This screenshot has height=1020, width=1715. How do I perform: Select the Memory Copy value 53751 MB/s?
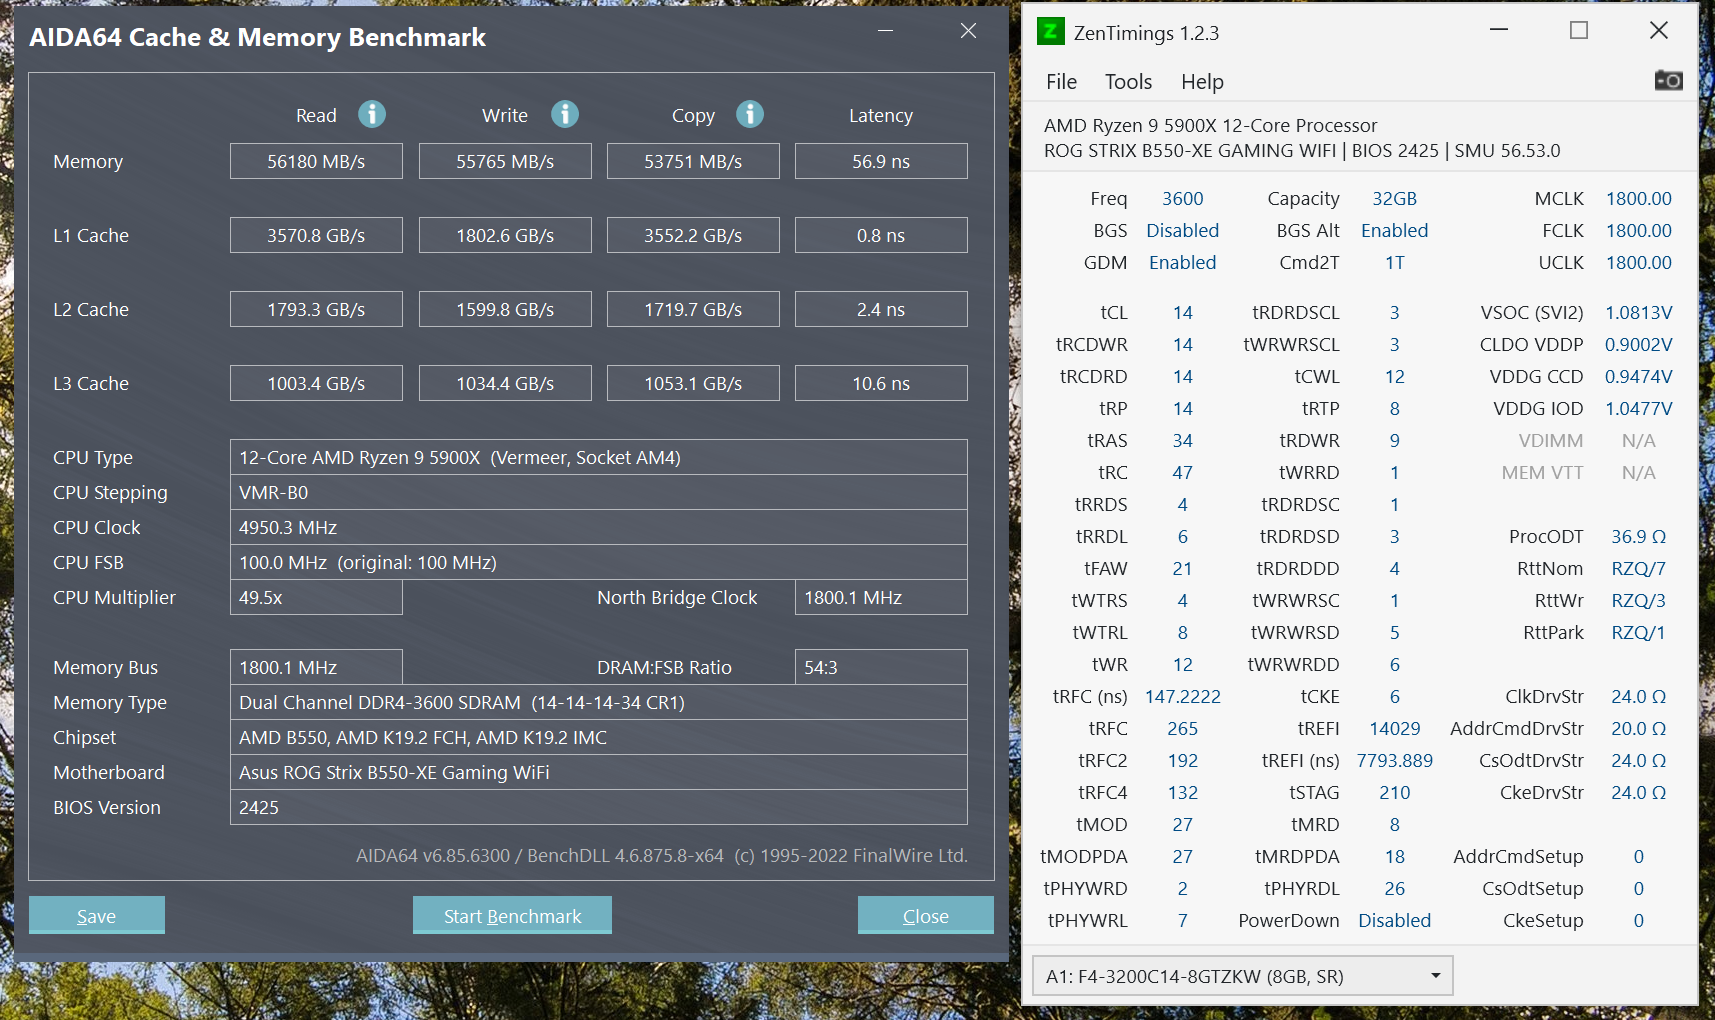click(x=693, y=161)
